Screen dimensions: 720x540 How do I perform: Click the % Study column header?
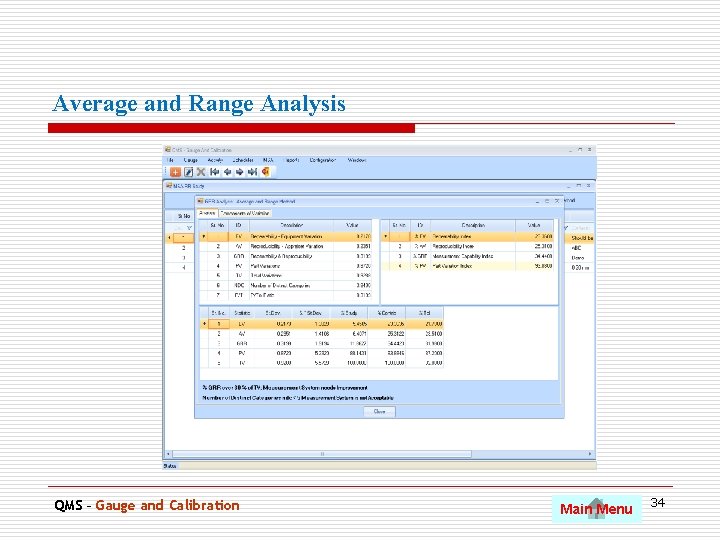(x=349, y=313)
